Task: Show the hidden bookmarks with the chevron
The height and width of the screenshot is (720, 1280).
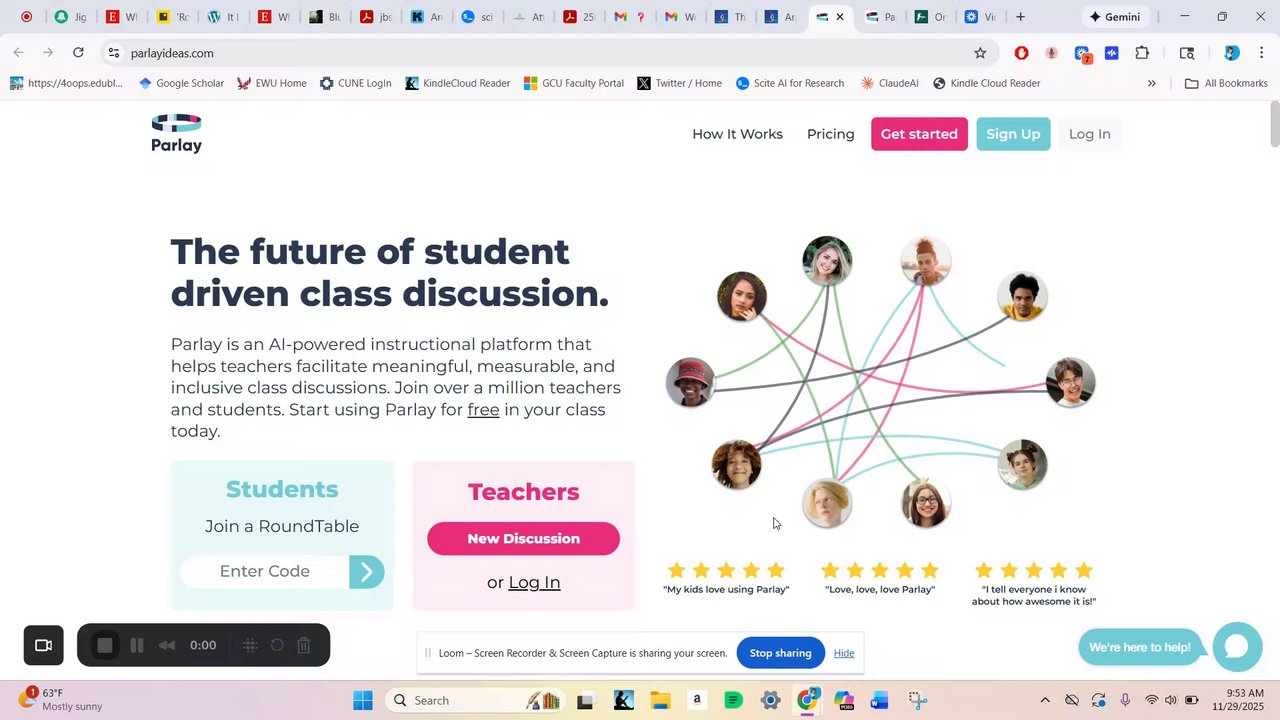Action: 1151,83
